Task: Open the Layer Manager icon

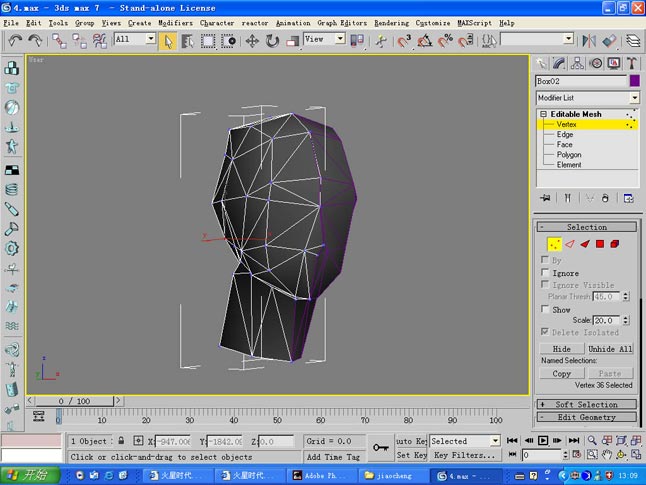Action: [633, 41]
